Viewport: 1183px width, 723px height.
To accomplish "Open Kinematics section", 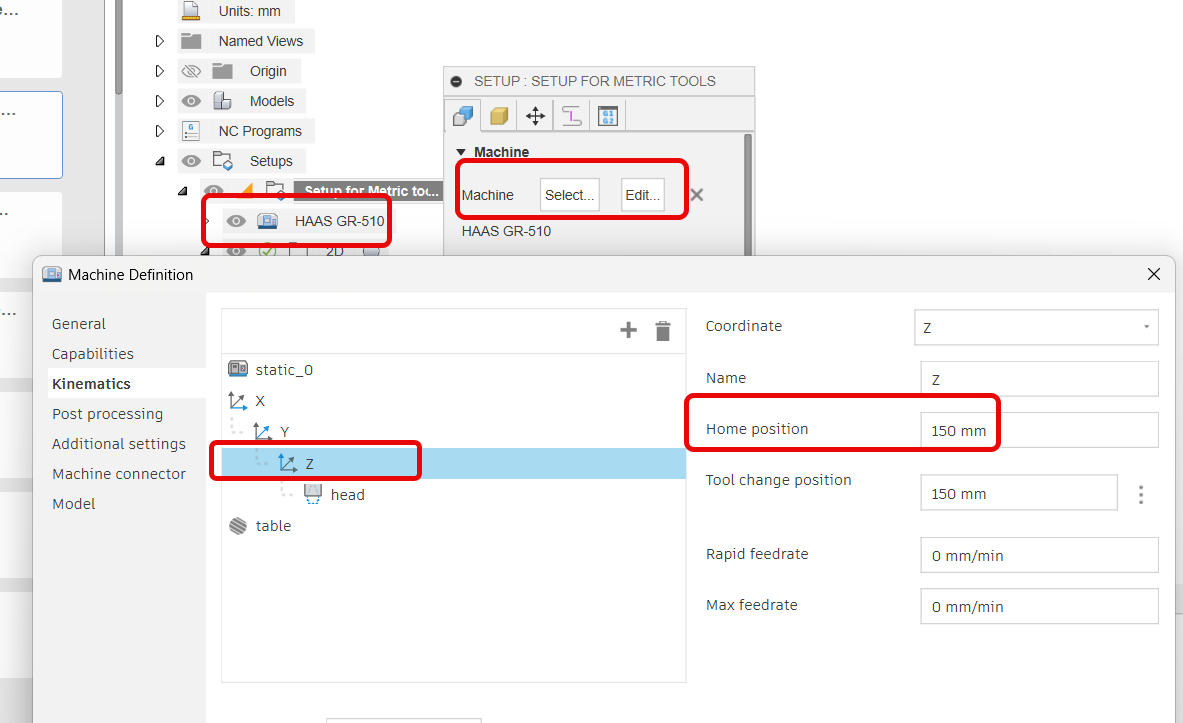I will 91,384.
